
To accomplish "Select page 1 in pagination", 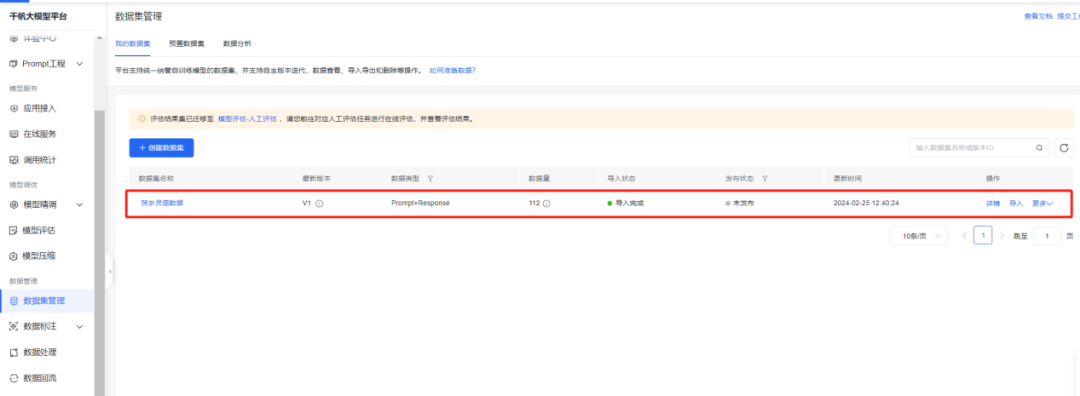I will tap(983, 236).
